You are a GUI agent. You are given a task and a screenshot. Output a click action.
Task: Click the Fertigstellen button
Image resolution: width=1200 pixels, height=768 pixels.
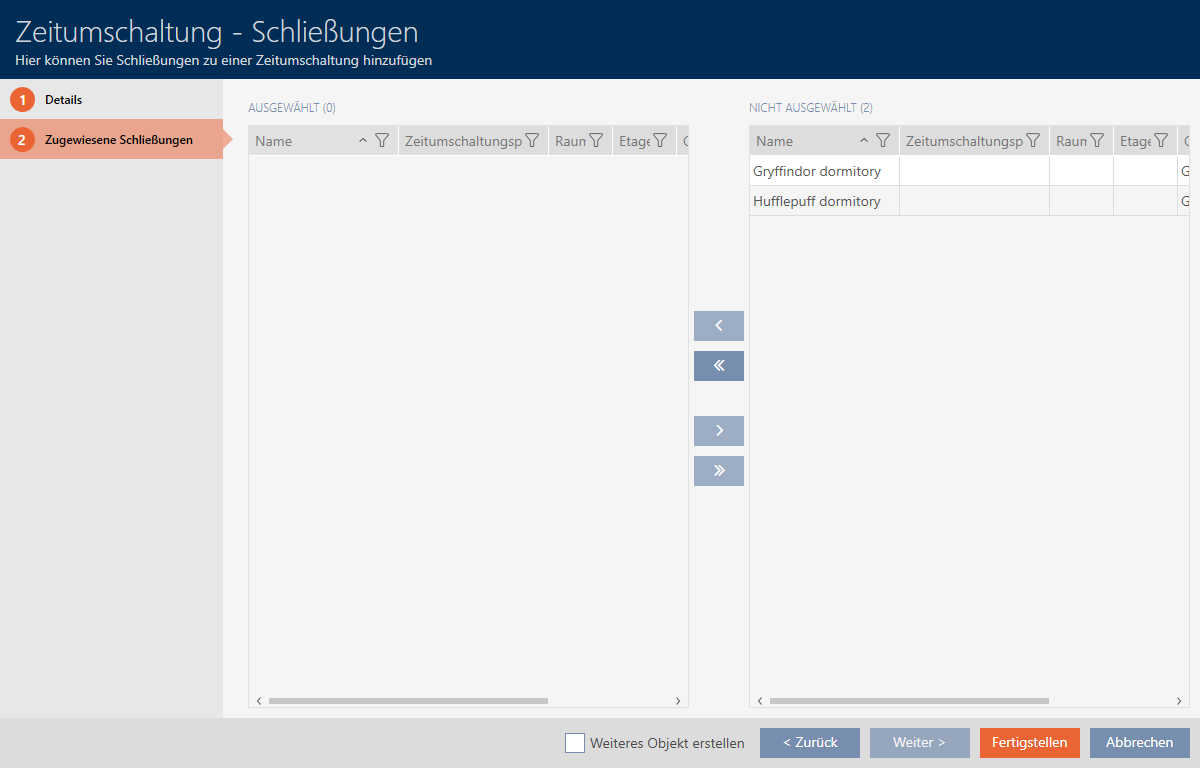(x=1029, y=743)
